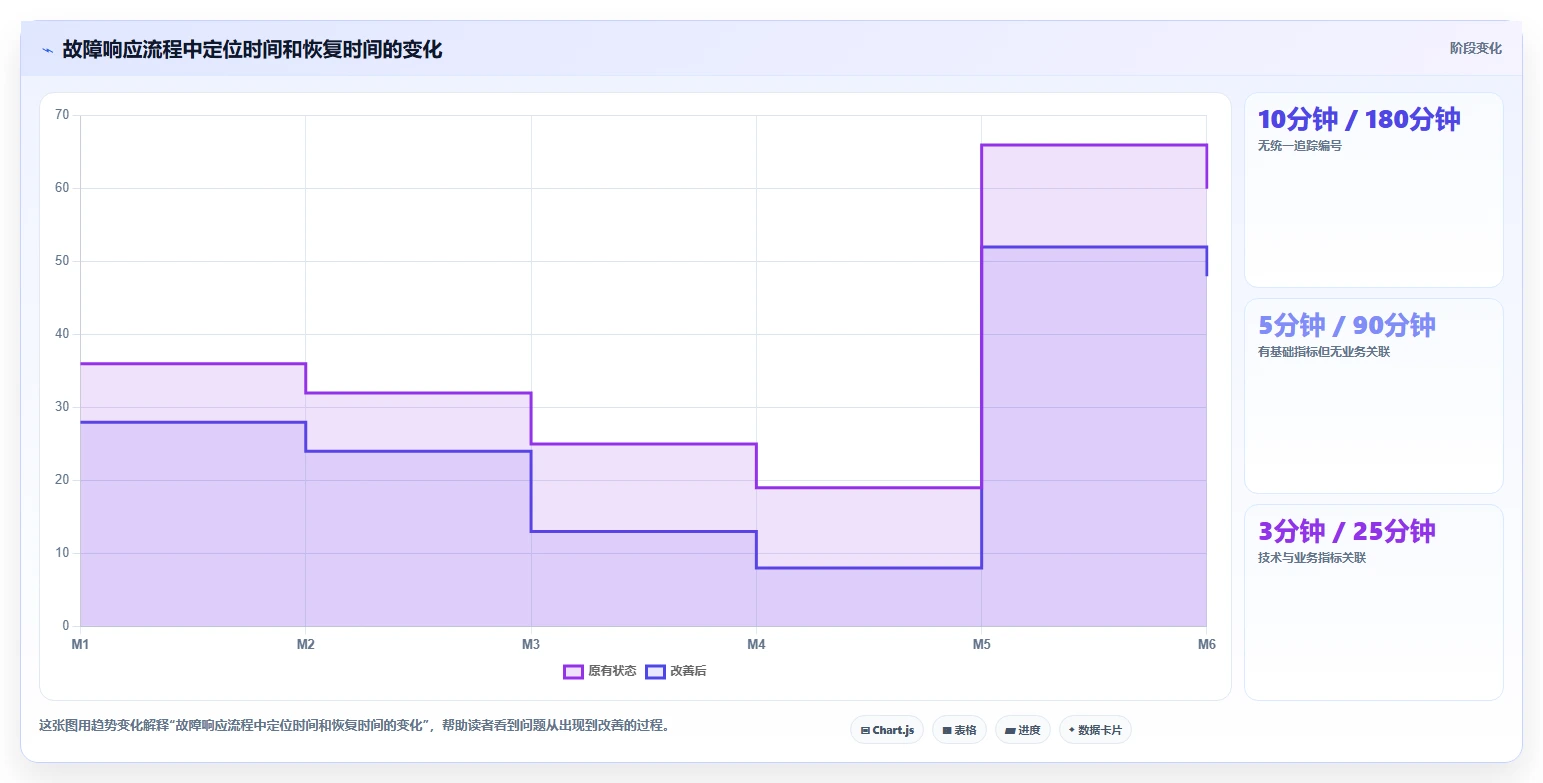Image resolution: width=1543 pixels, height=783 pixels.
Task: Click the description sentence below the chart
Action: pos(354,726)
